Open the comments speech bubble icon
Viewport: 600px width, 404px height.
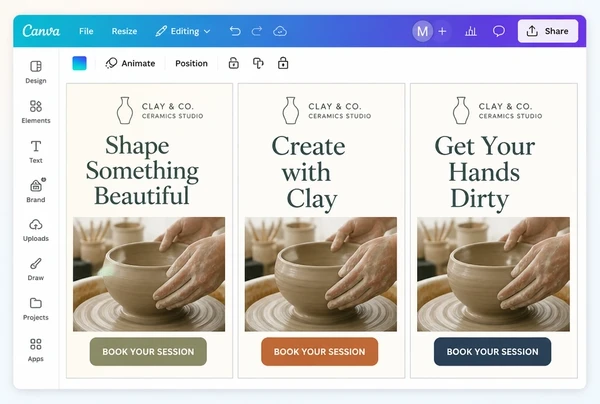pyautogui.click(x=499, y=31)
